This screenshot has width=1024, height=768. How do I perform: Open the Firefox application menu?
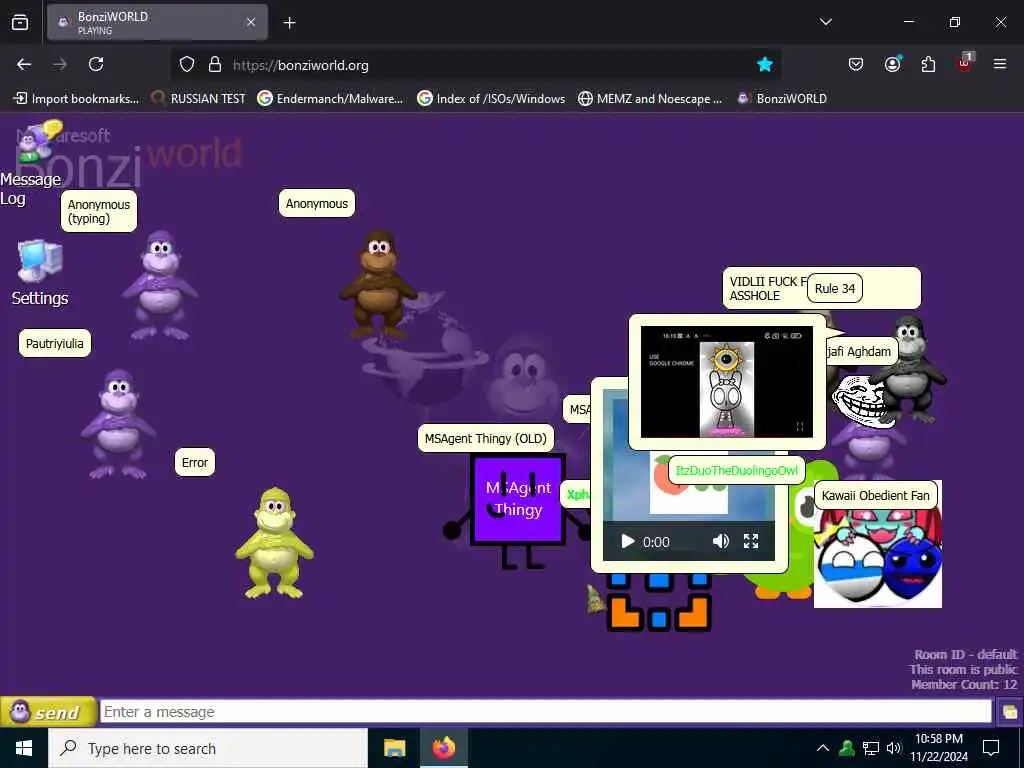999,64
